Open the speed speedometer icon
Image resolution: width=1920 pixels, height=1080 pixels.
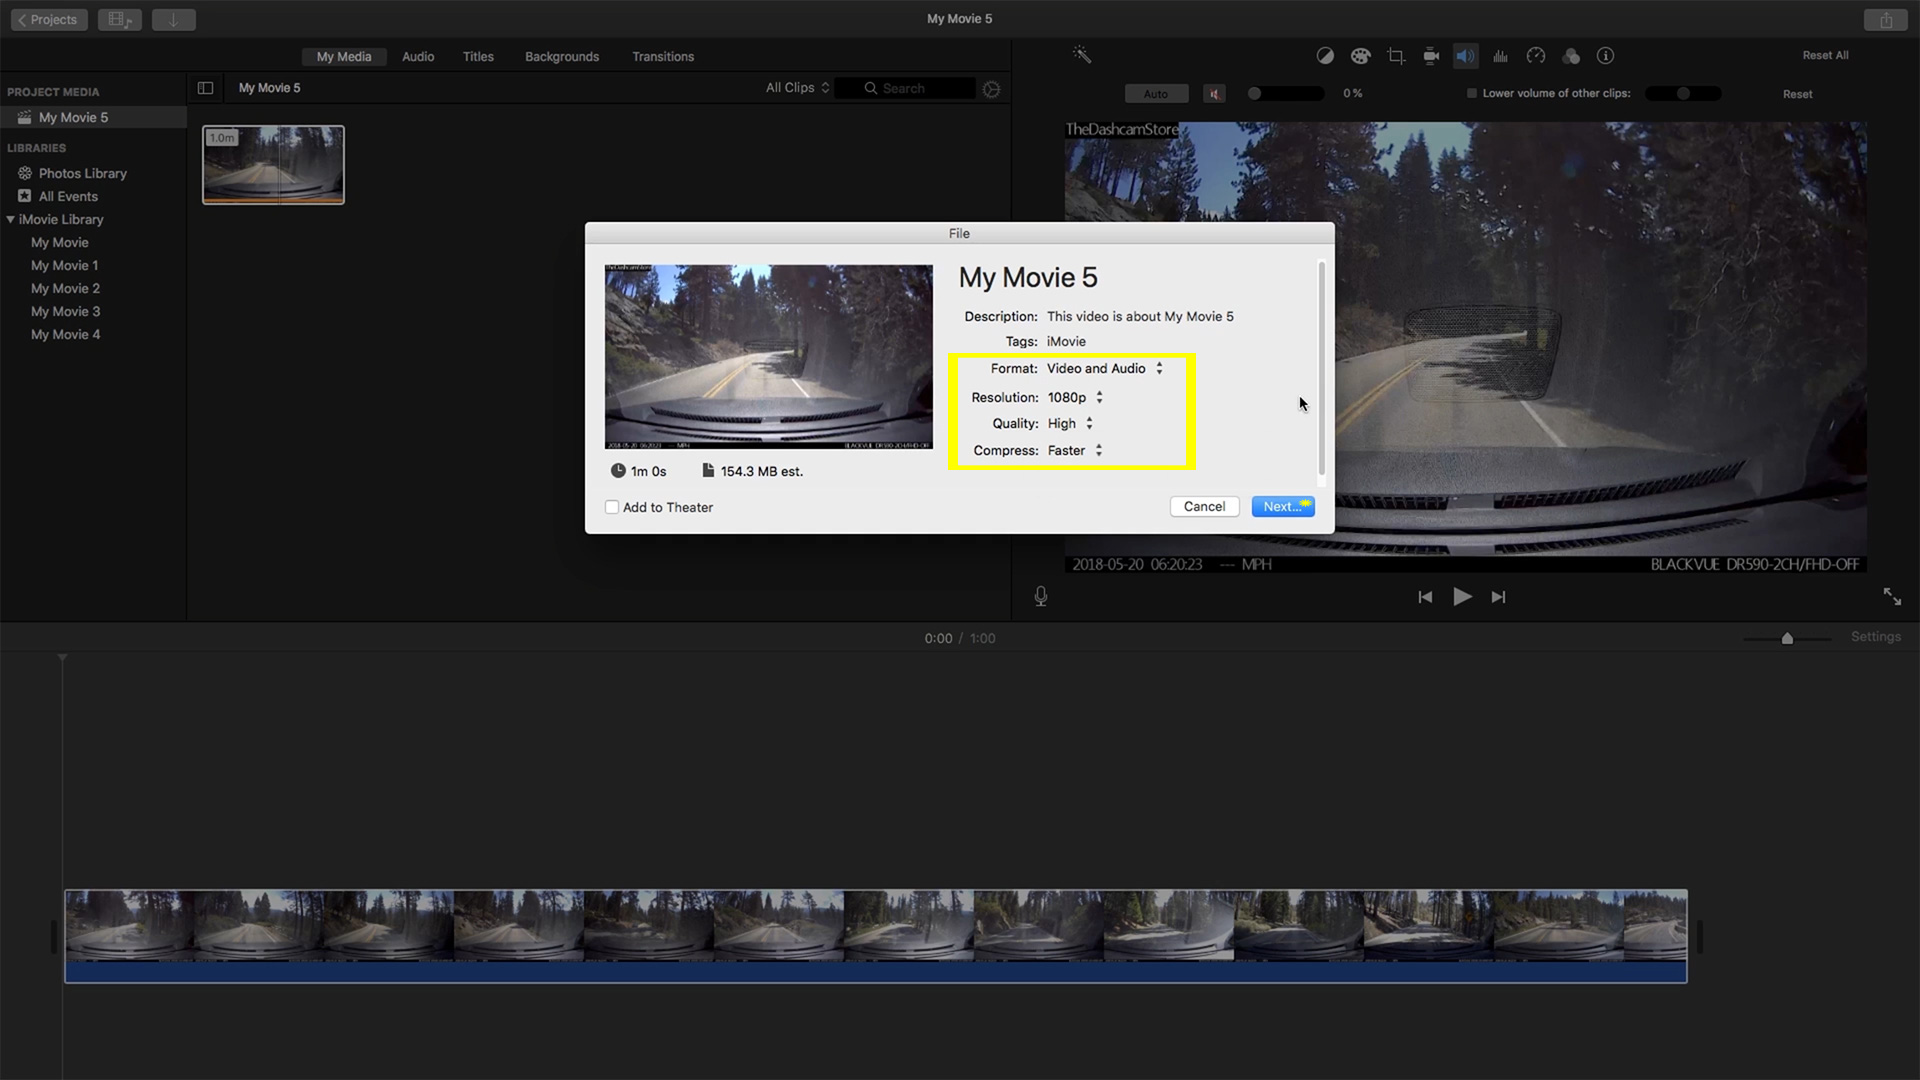coord(1536,56)
